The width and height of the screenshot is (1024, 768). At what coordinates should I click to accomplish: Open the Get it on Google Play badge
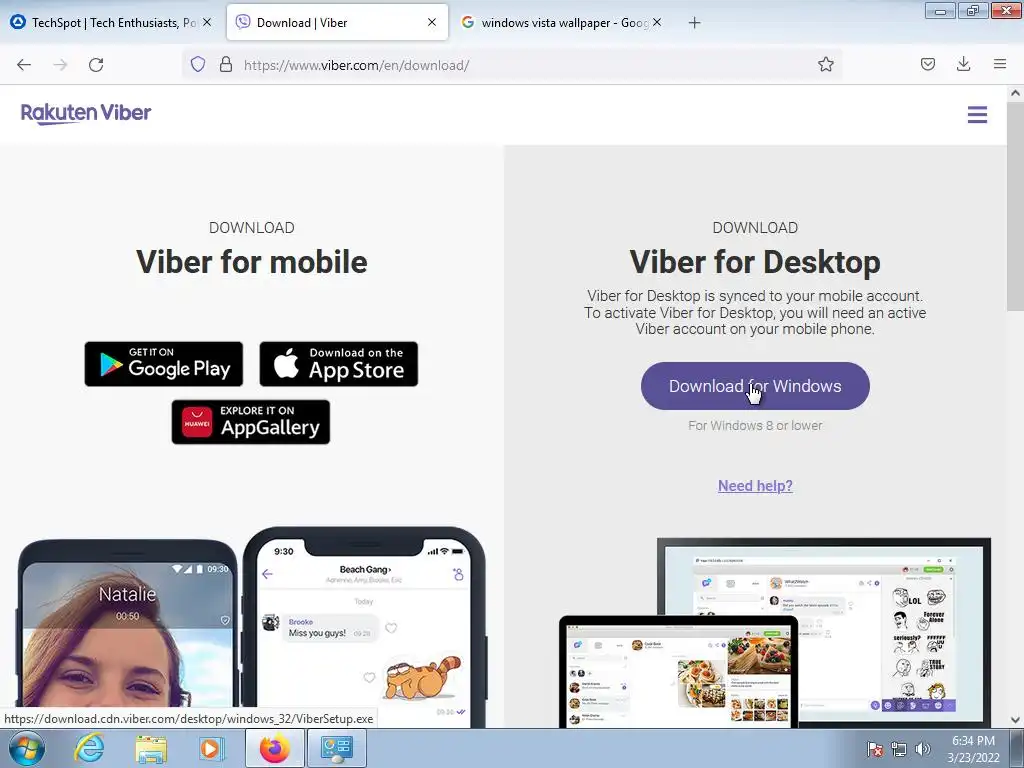pyautogui.click(x=163, y=364)
